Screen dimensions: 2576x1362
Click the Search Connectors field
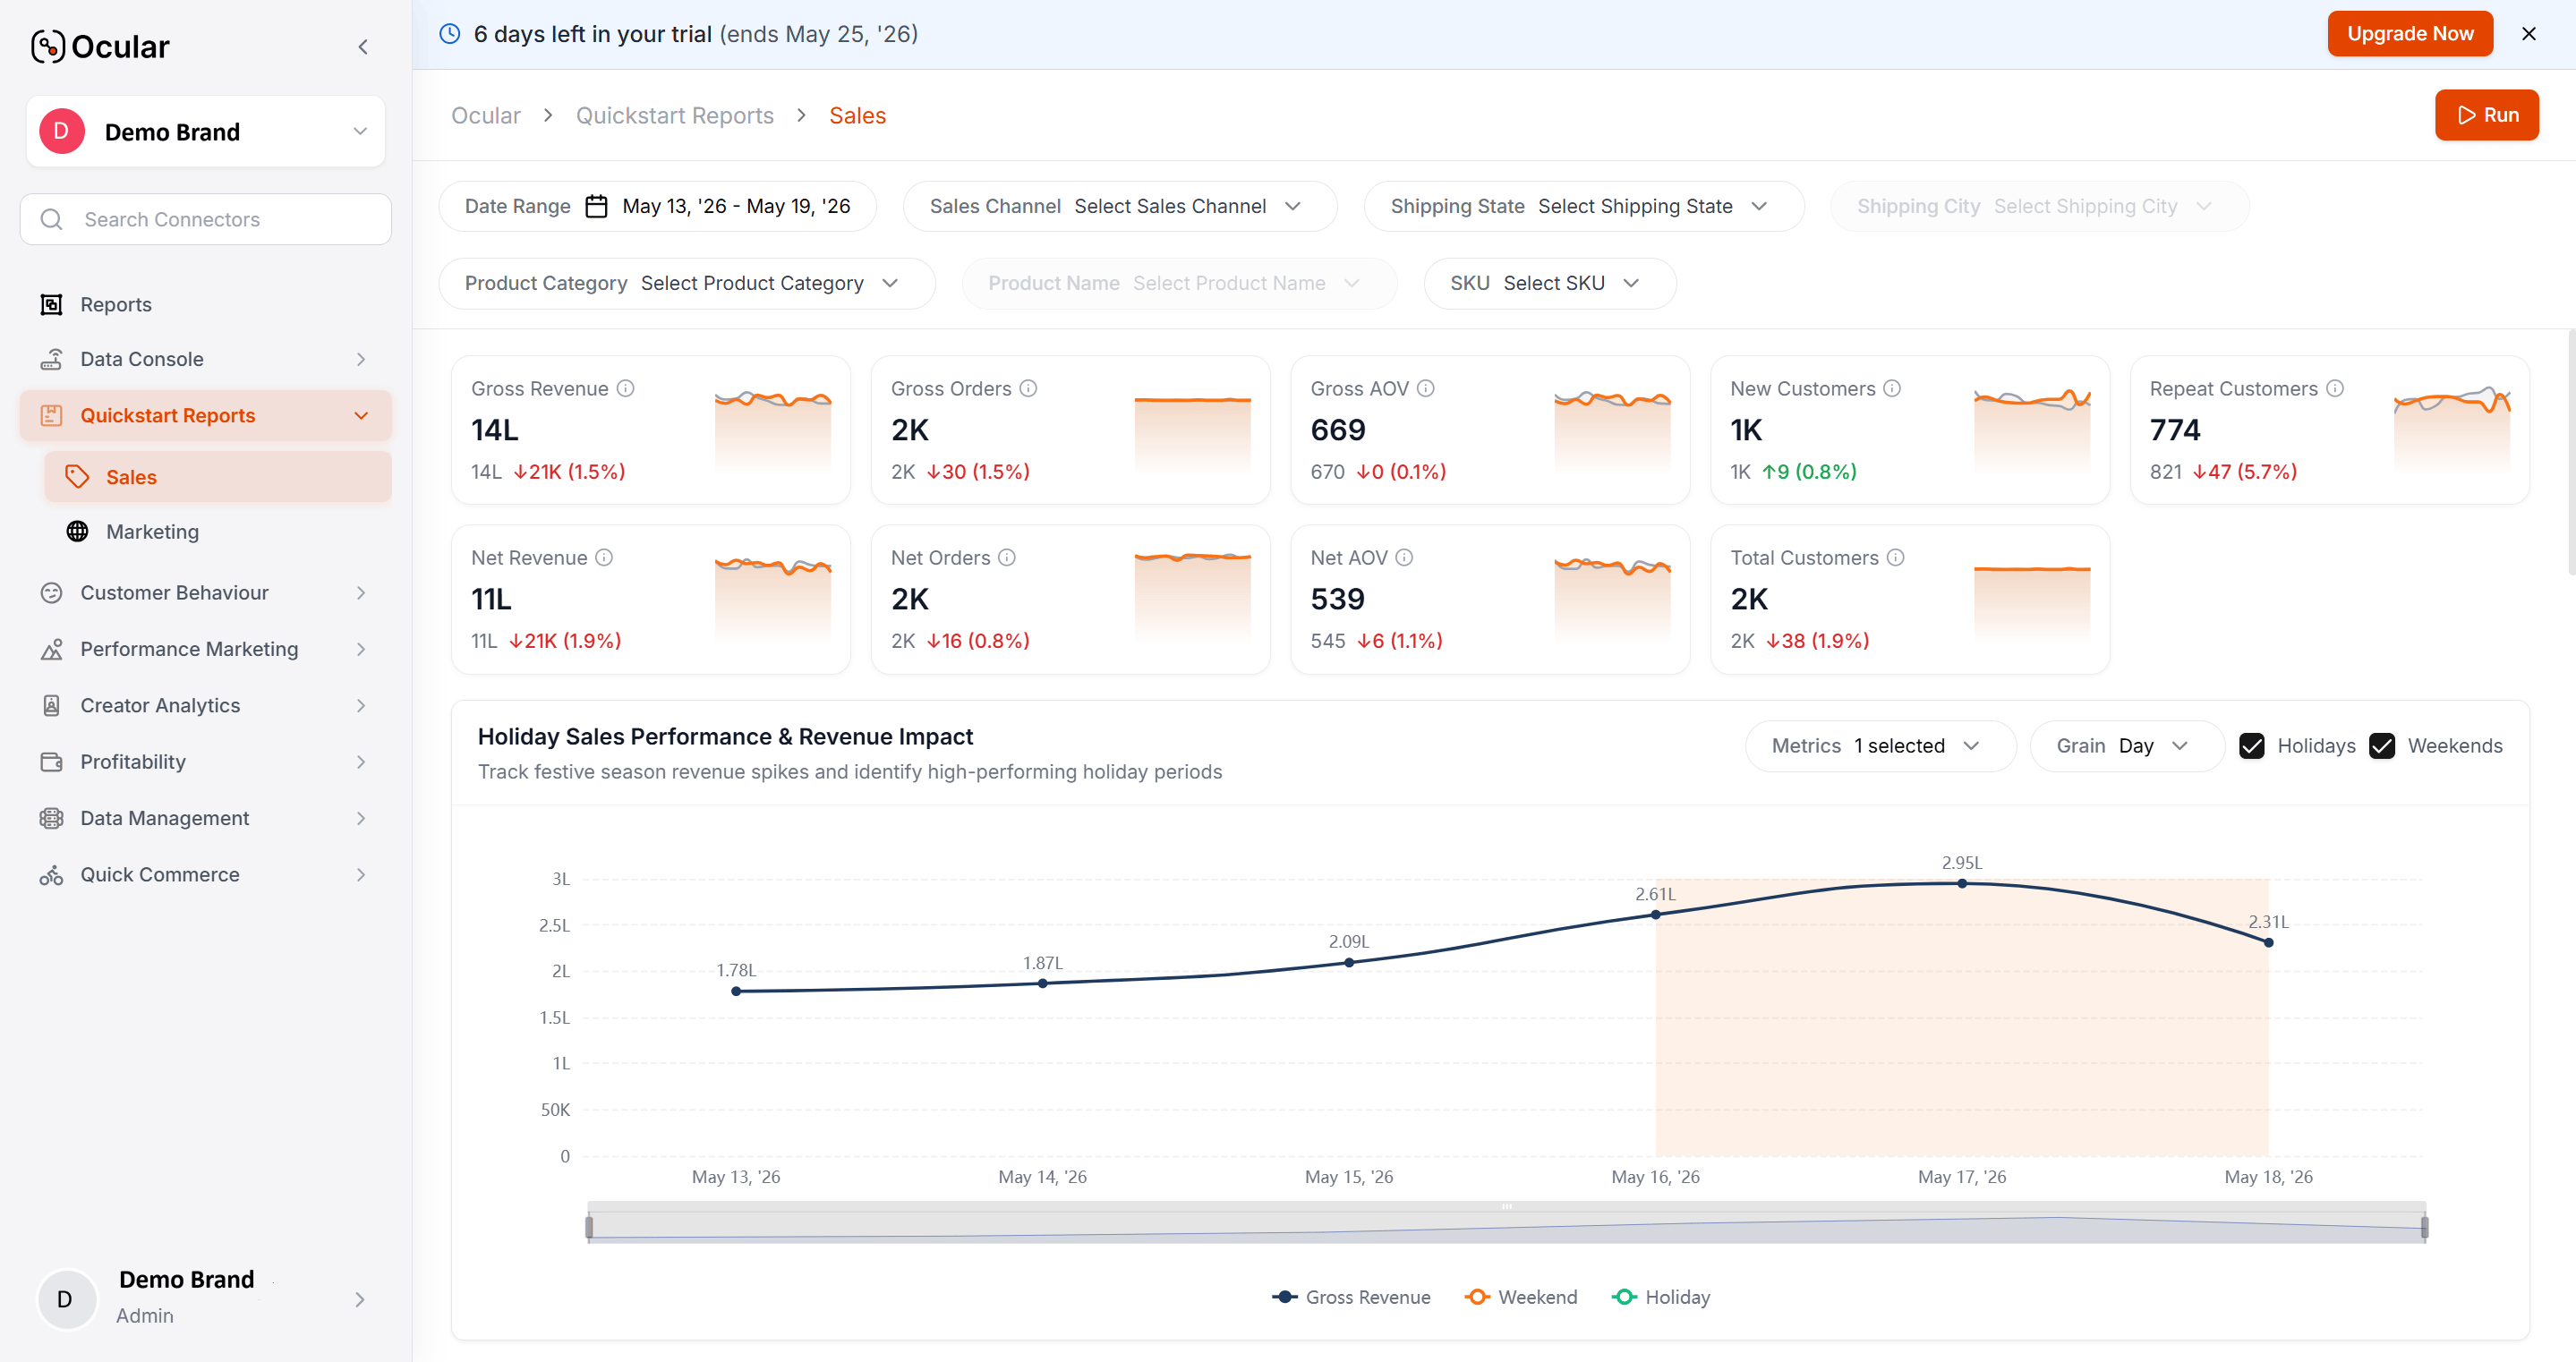pyautogui.click(x=206, y=219)
